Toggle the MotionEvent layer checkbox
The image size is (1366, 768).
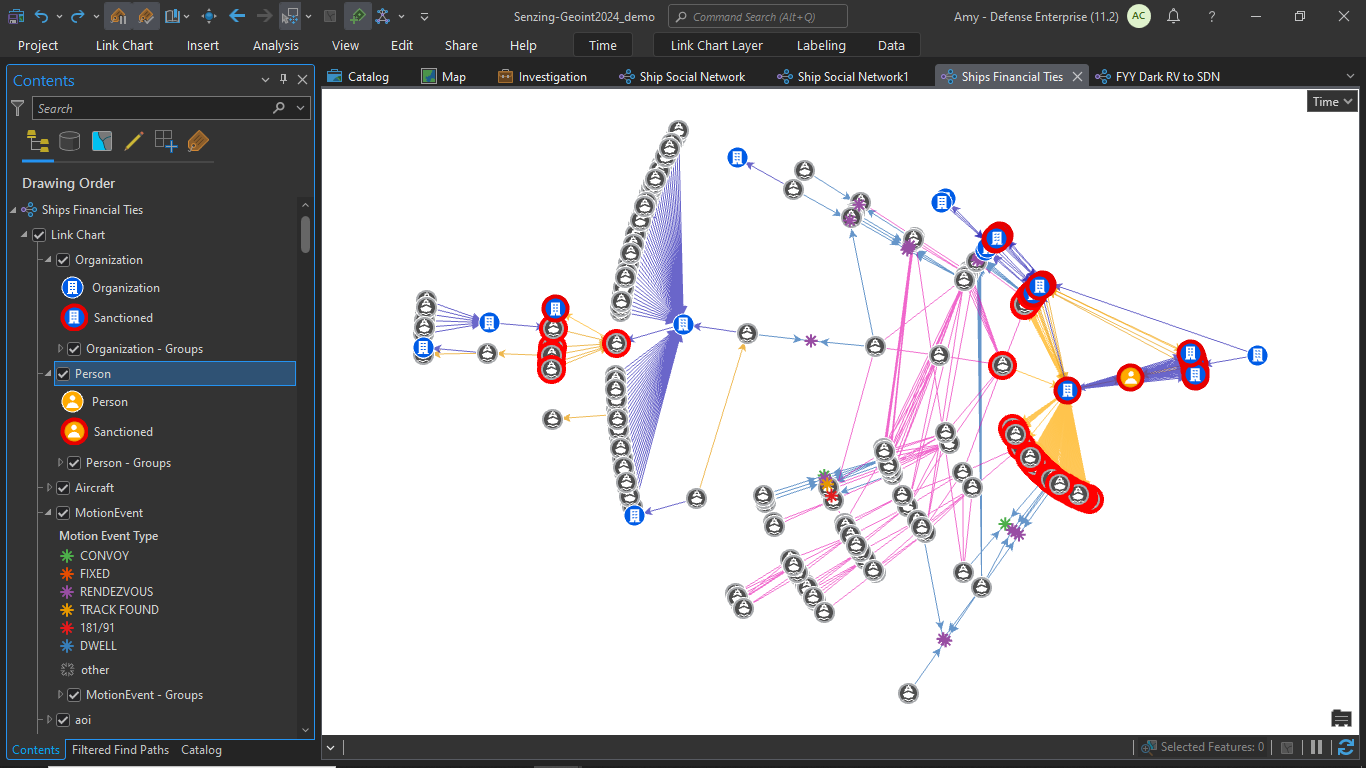(63, 513)
